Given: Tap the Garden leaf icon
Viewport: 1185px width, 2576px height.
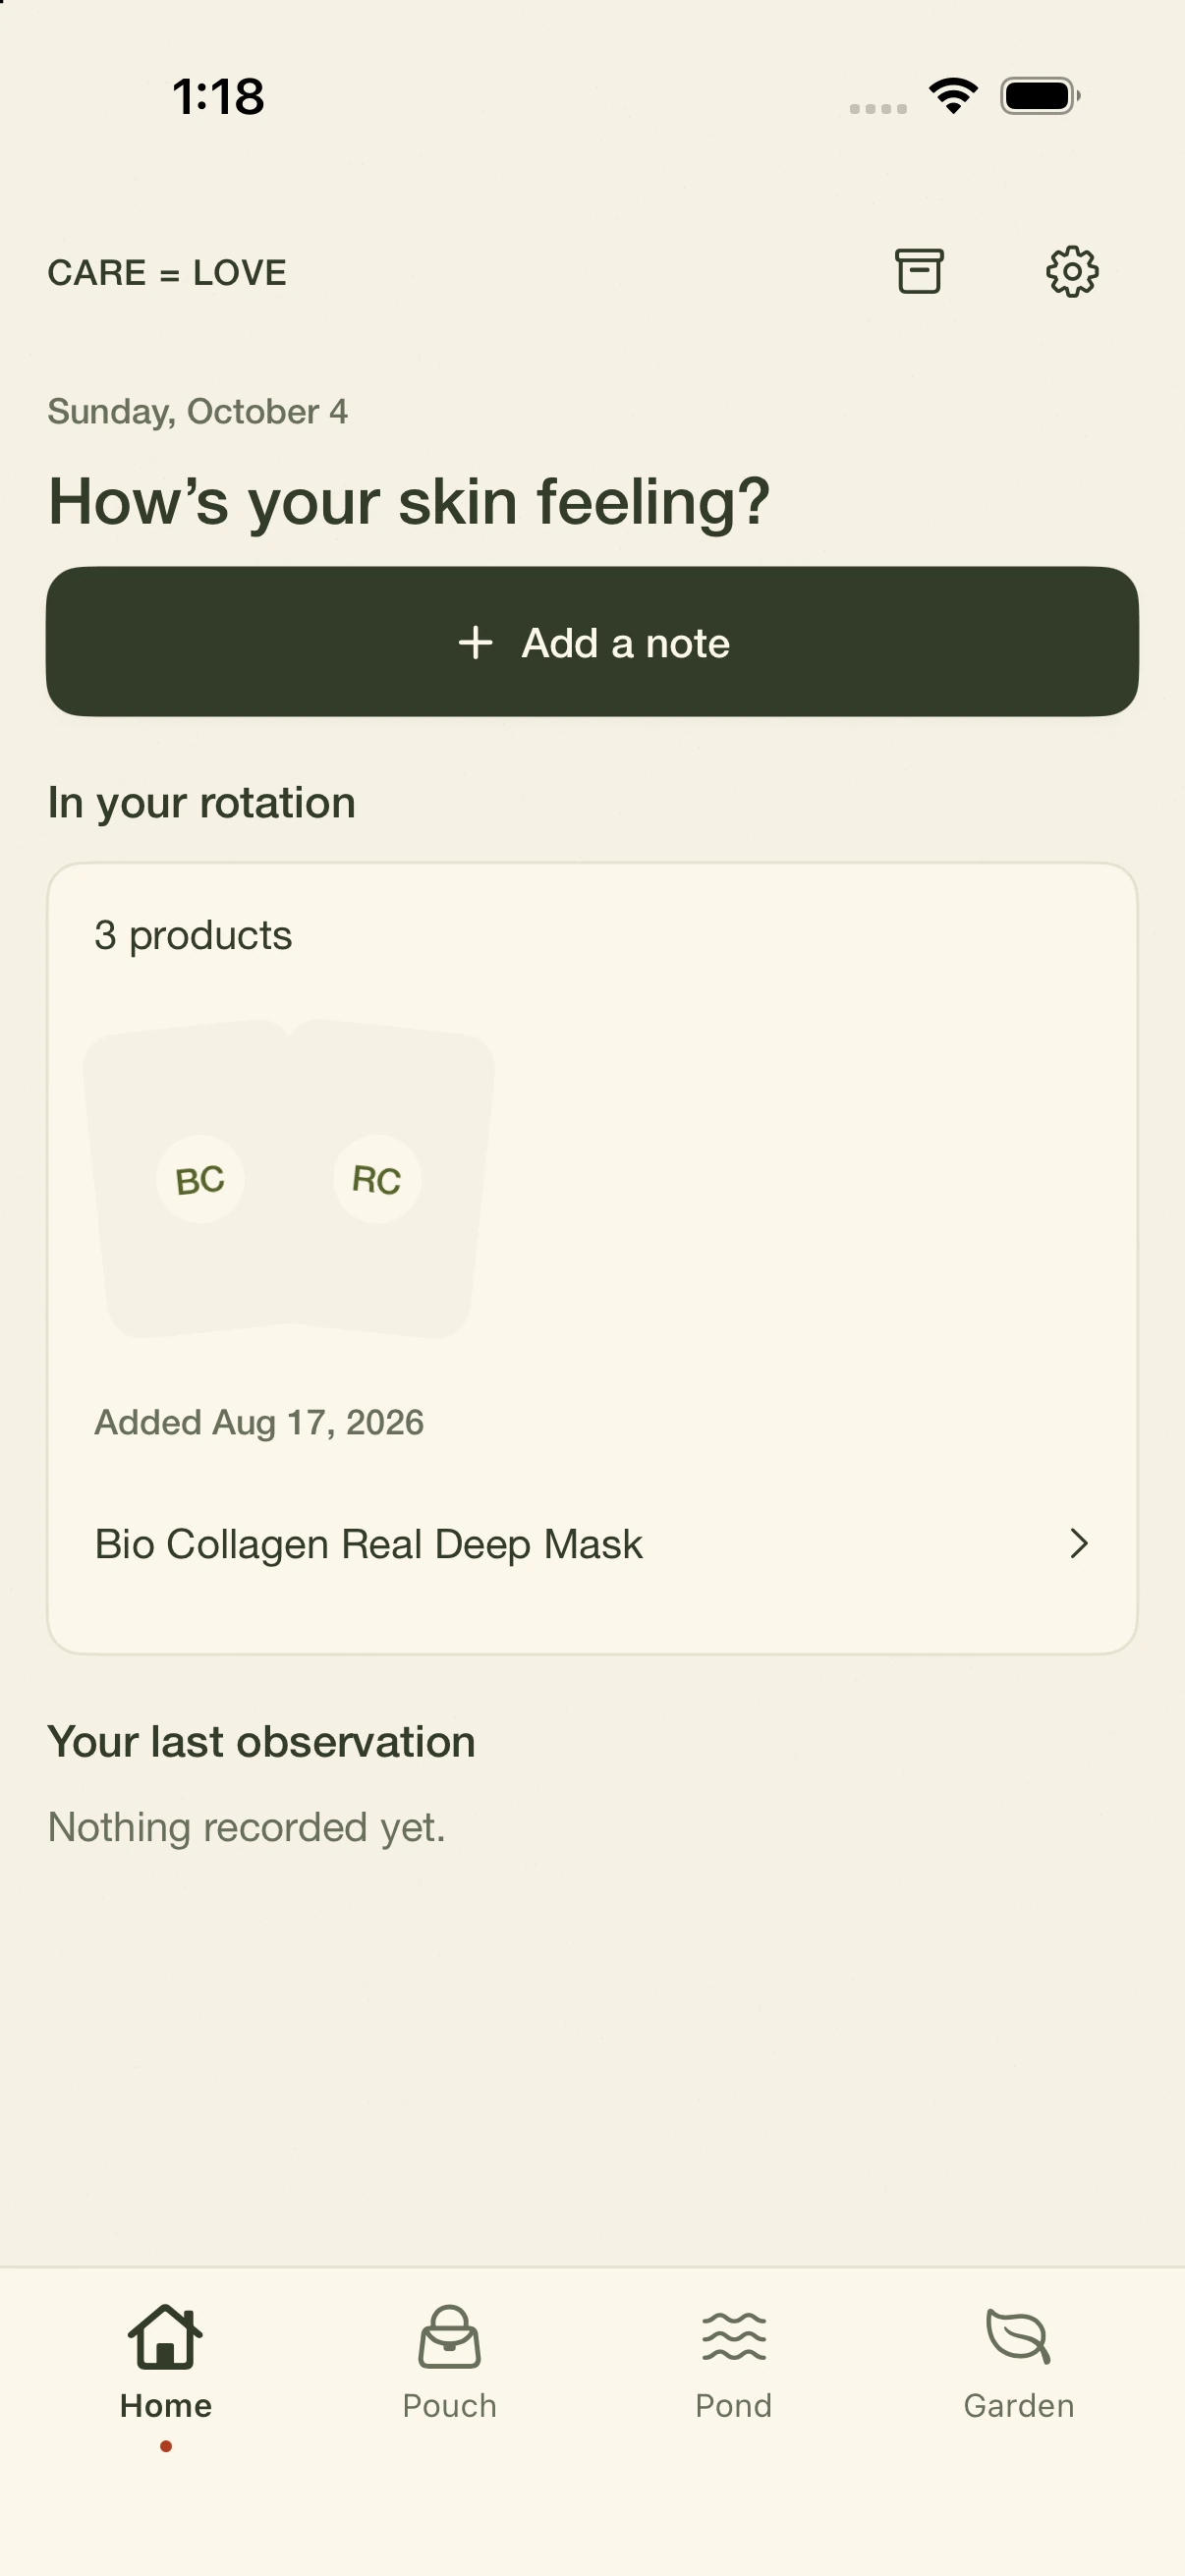Looking at the screenshot, I should [x=1018, y=2337].
